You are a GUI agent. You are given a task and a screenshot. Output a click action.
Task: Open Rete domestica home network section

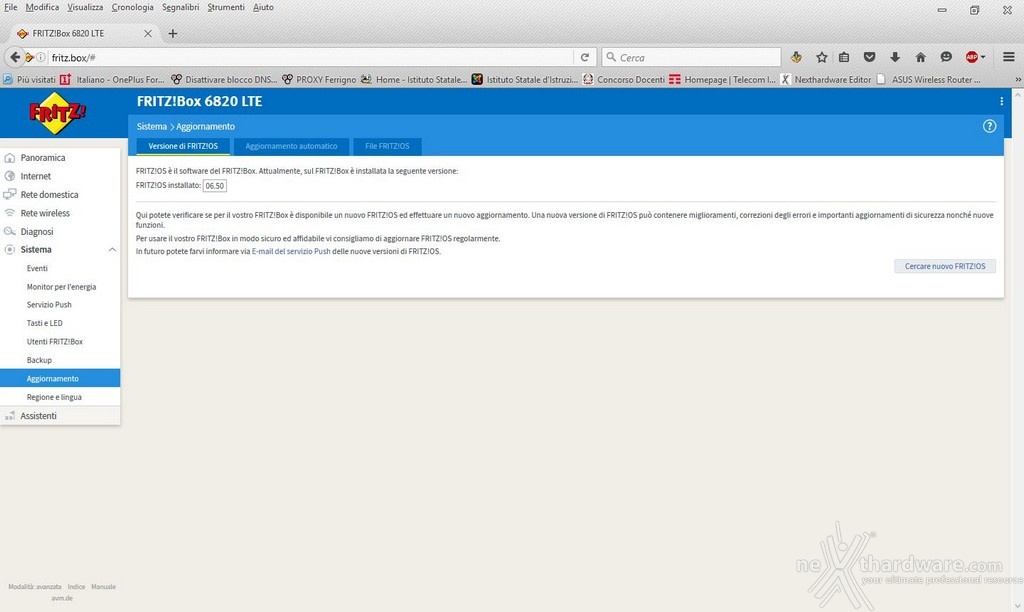click(x=49, y=195)
